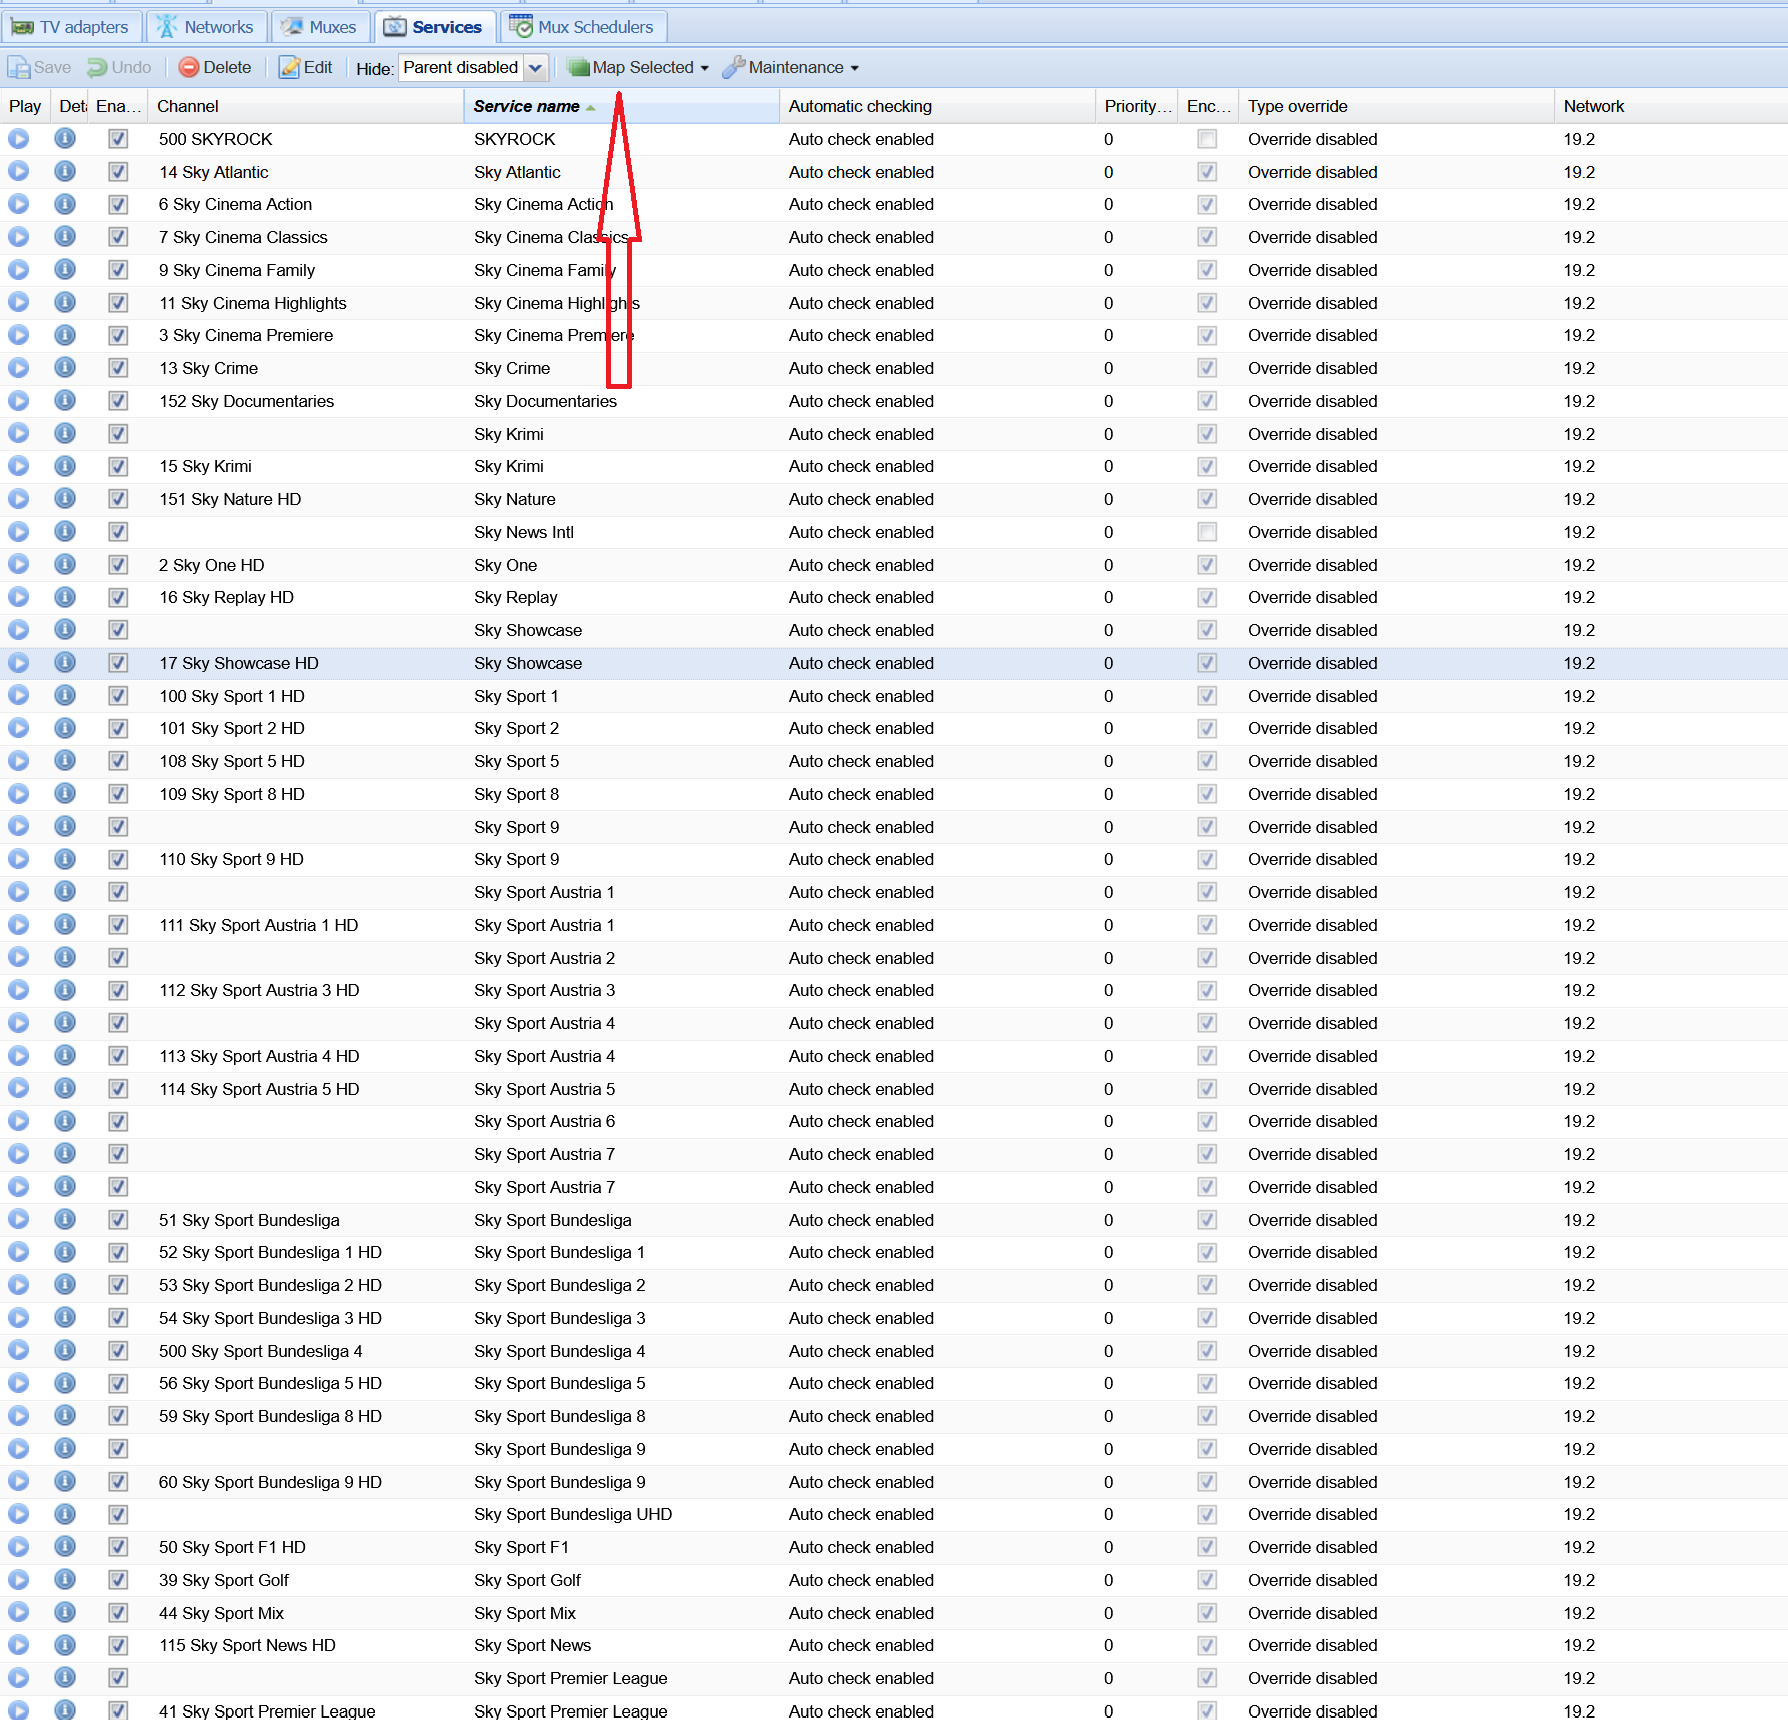
Task: Switch to Muxes tab
Action: [320, 27]
